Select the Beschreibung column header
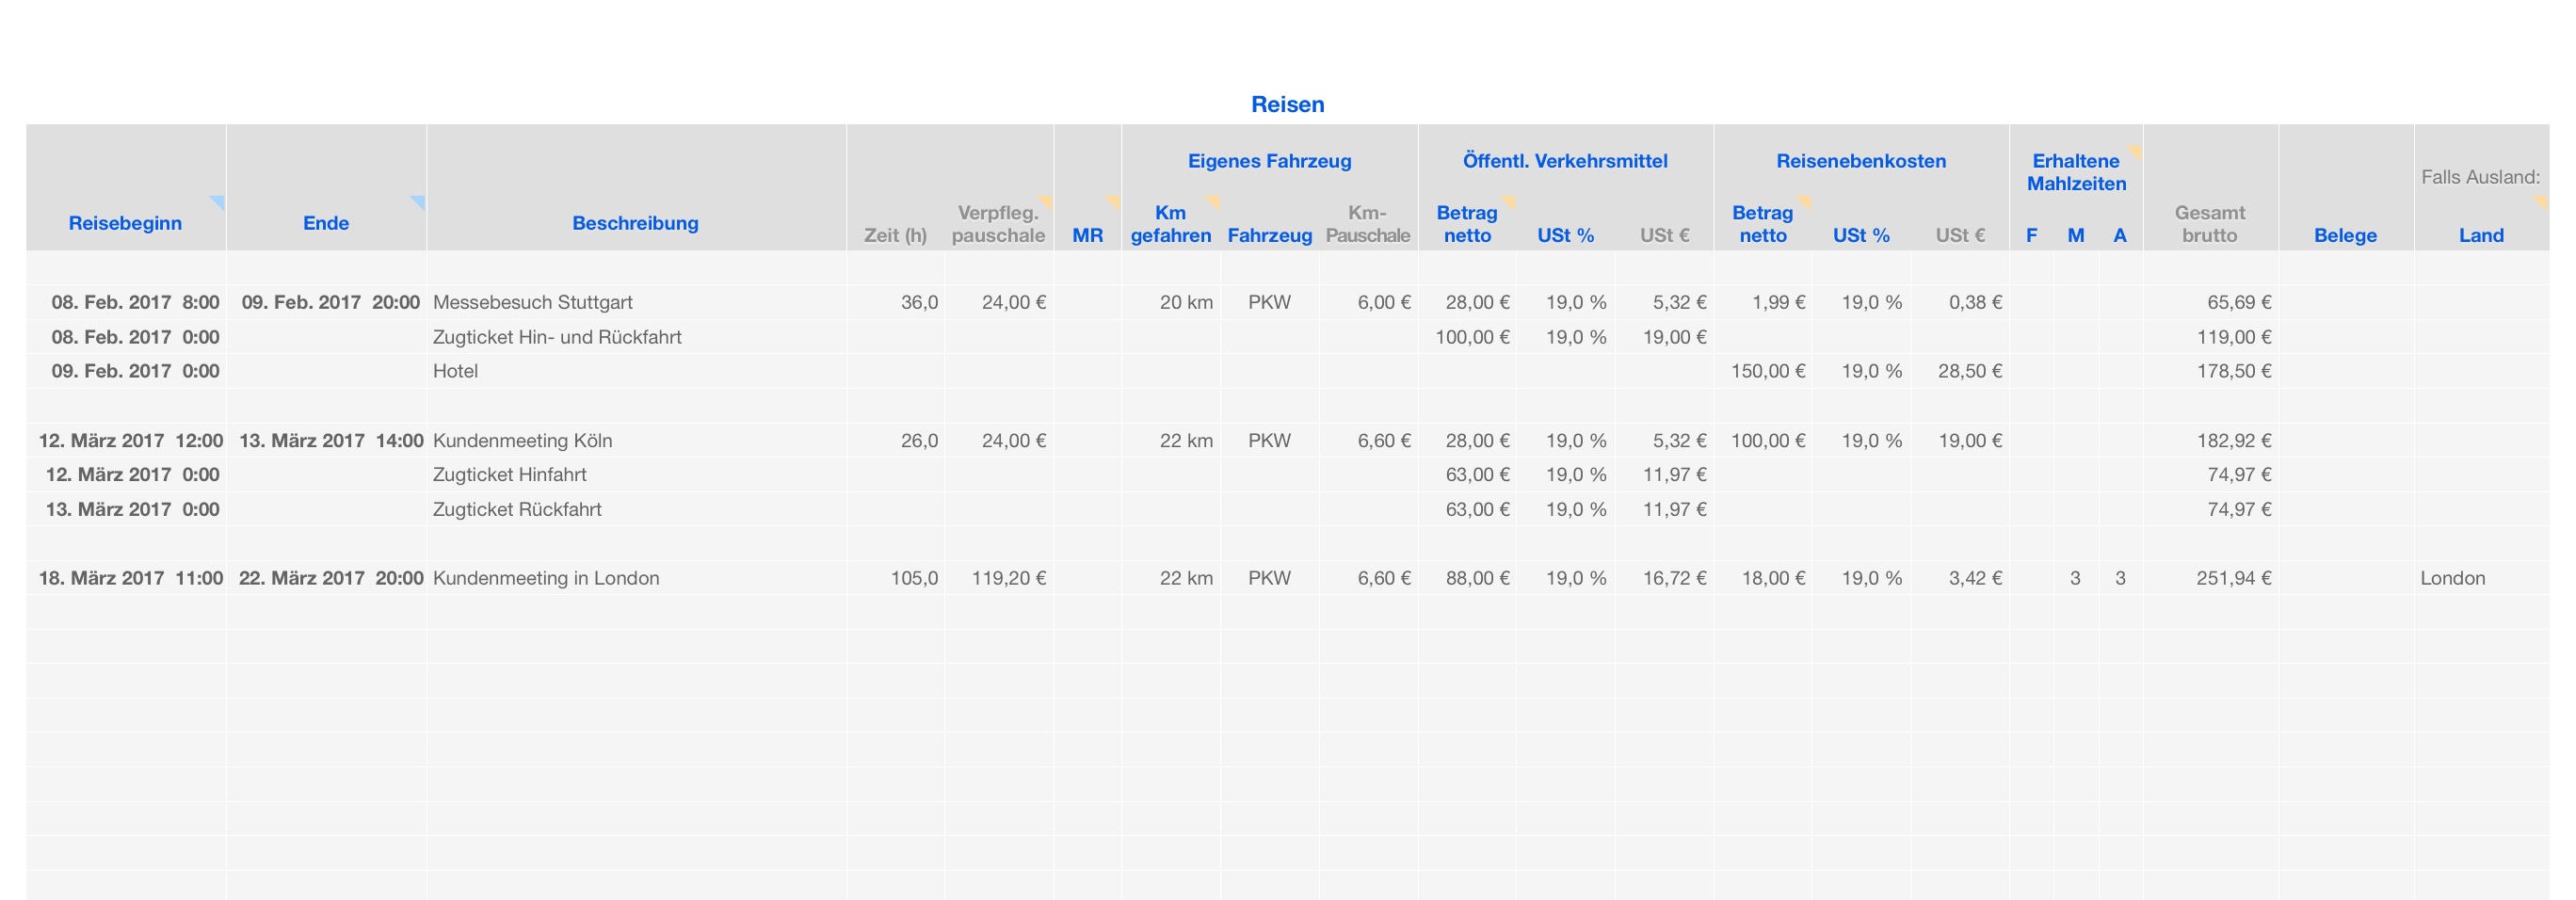 (x=635, y=223)
